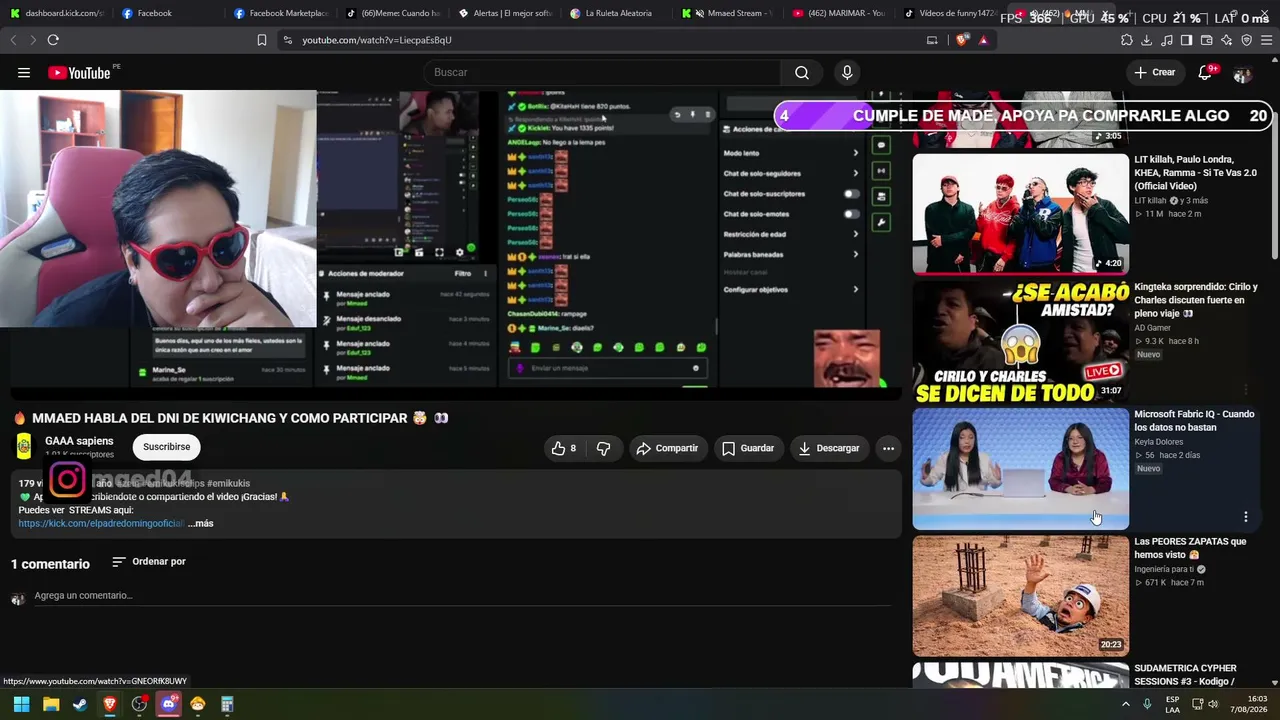Open the Microsoft Fabric IQ video thumbnail
This screenshot has height=720, width=1280.
click(1020, 469)
